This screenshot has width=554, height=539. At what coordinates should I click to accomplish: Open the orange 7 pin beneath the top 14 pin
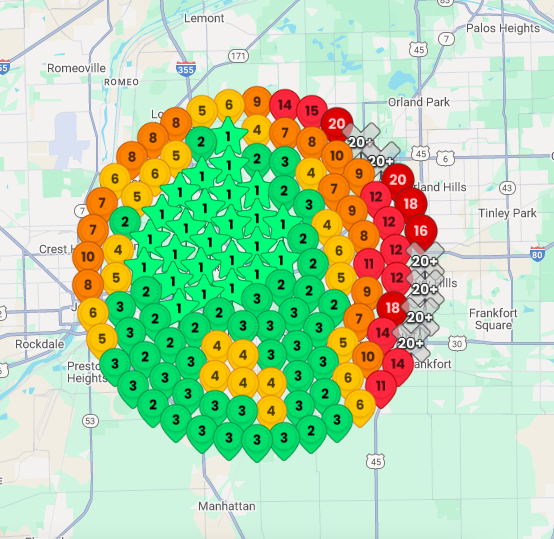tap(285, 133)
